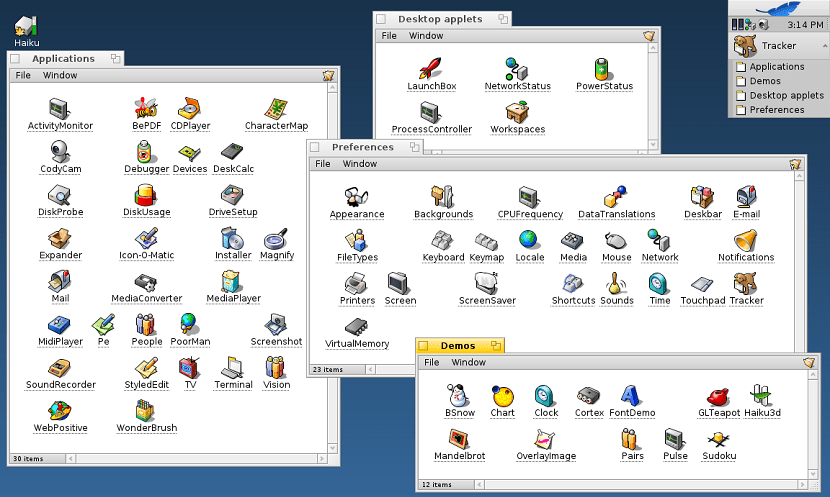Open DiskProbe in Applications

(x=60, y=195)
